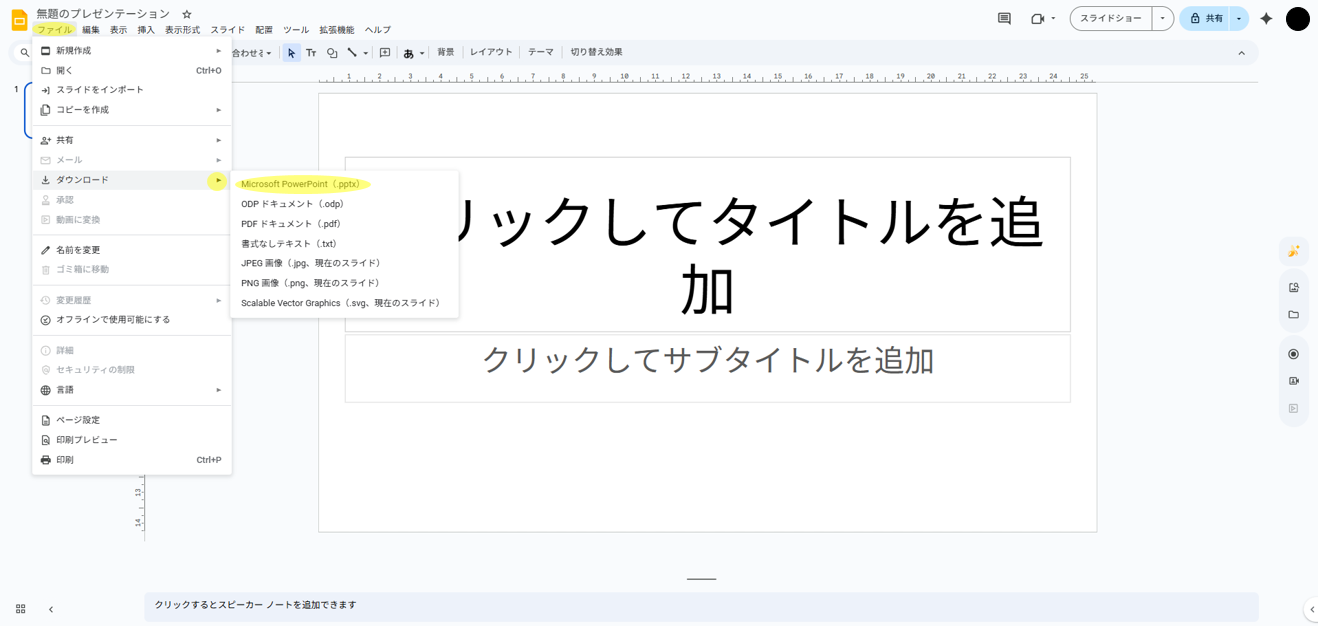Click the テーマ toolbar button
The height and width of the screenshot is (629, 1318).
[x=540, y=52]
